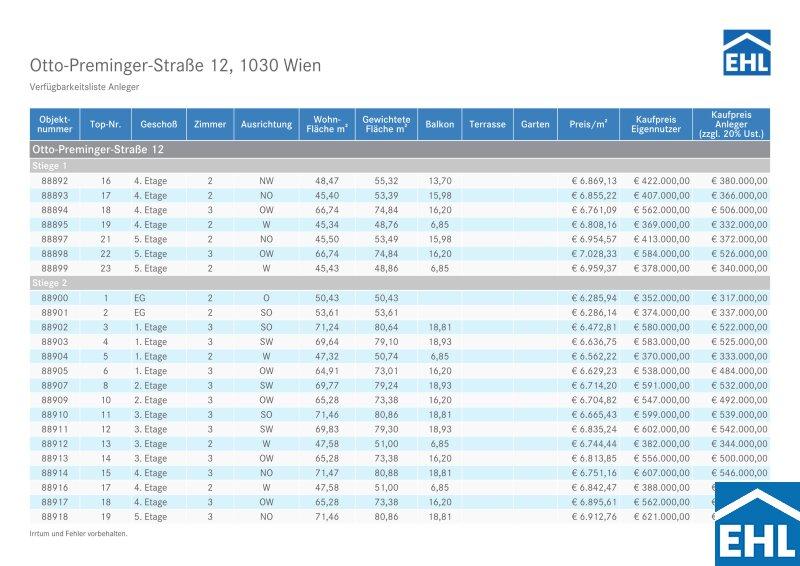The image size is (800, 566).
Task: Click the Garten column header
Action: coord(535,125)
